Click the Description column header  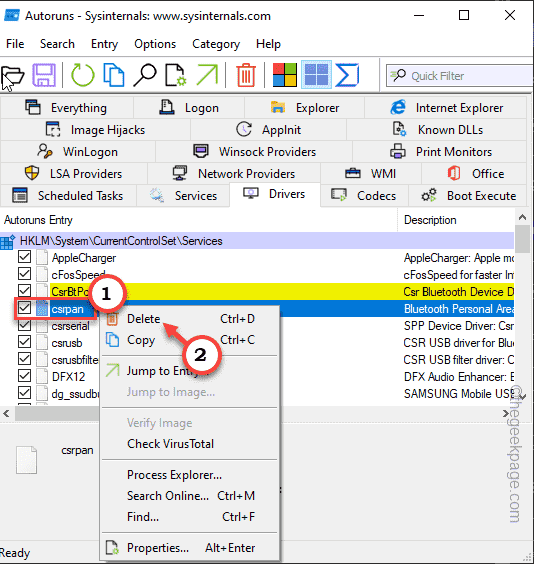point(456,220)
